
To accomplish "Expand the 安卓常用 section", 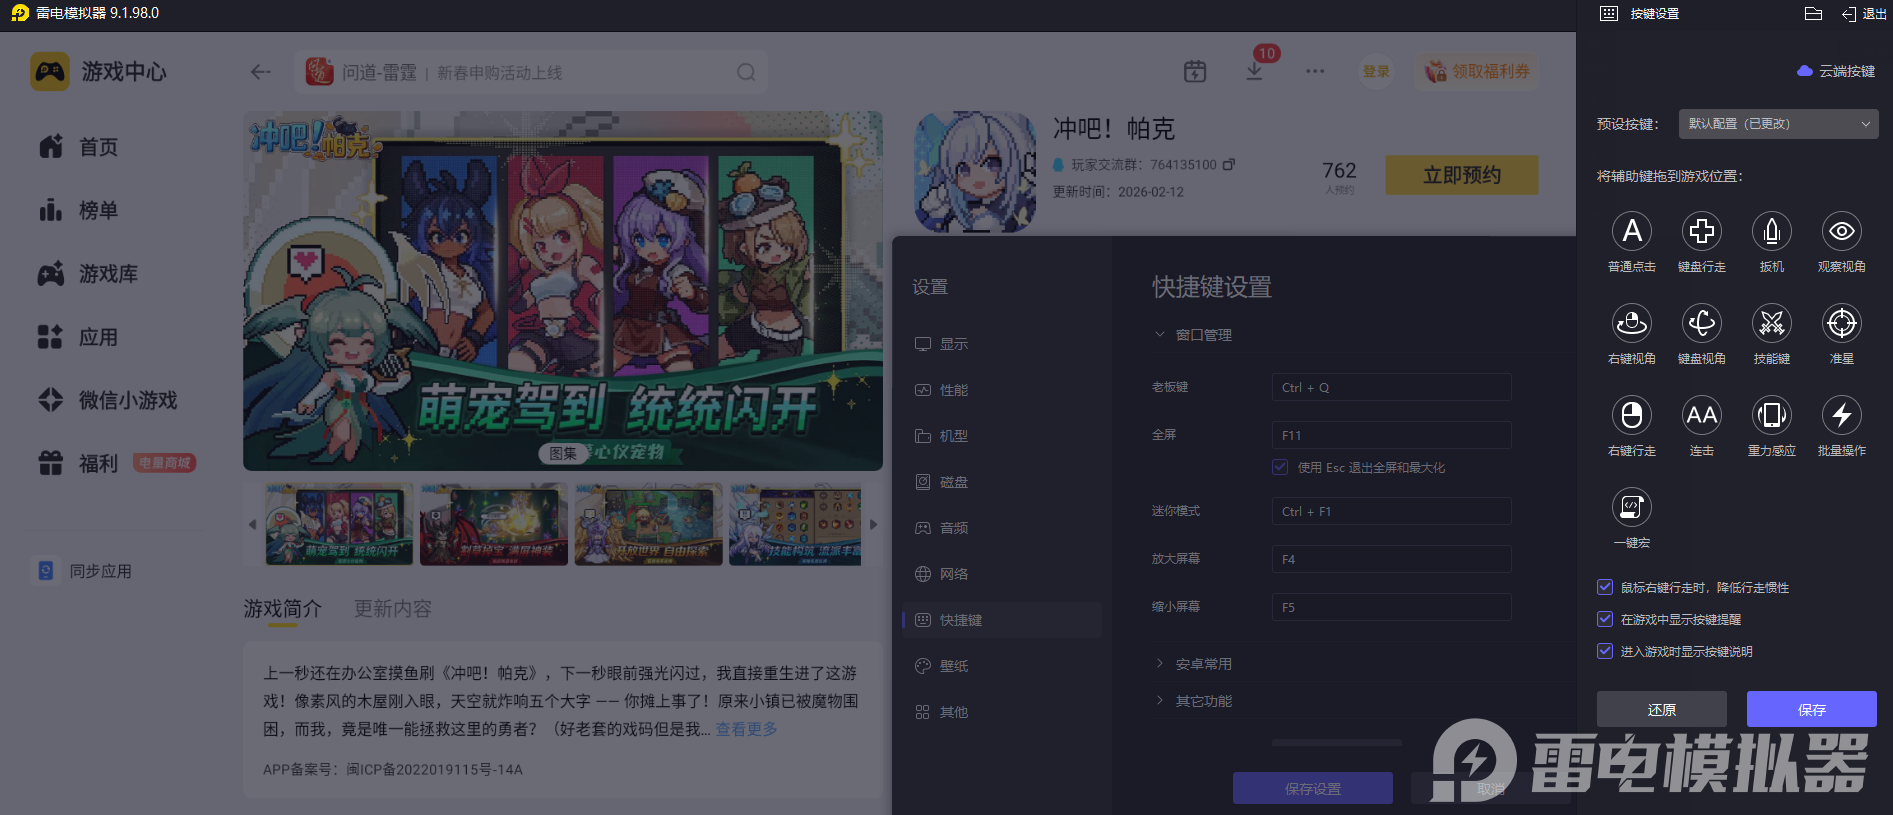I will [x=1193, y=664].
